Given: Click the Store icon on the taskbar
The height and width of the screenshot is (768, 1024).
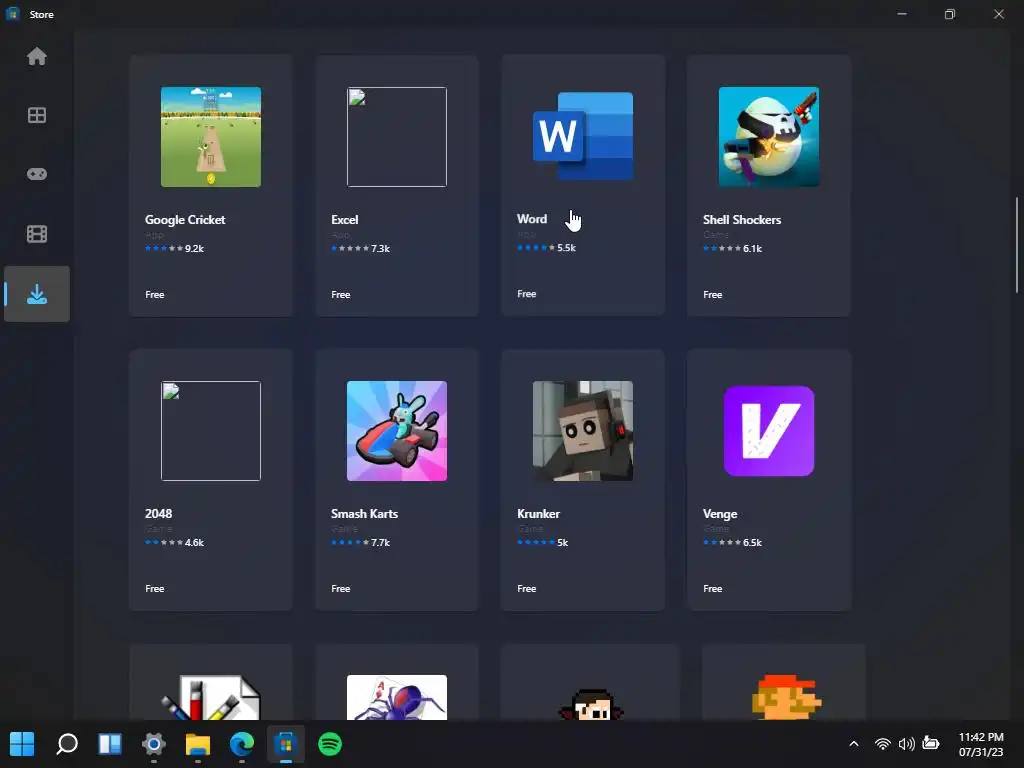Looking at the screenshot, I should point(285,744).
